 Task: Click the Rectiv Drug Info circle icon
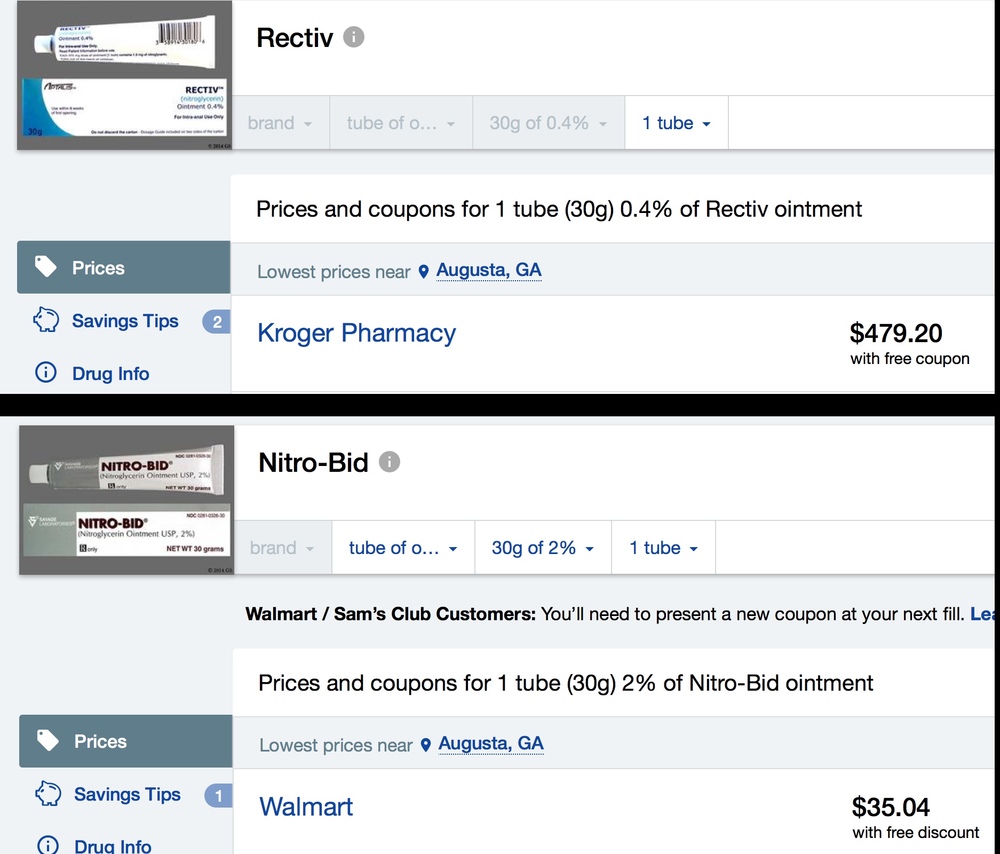click(46, 373)
